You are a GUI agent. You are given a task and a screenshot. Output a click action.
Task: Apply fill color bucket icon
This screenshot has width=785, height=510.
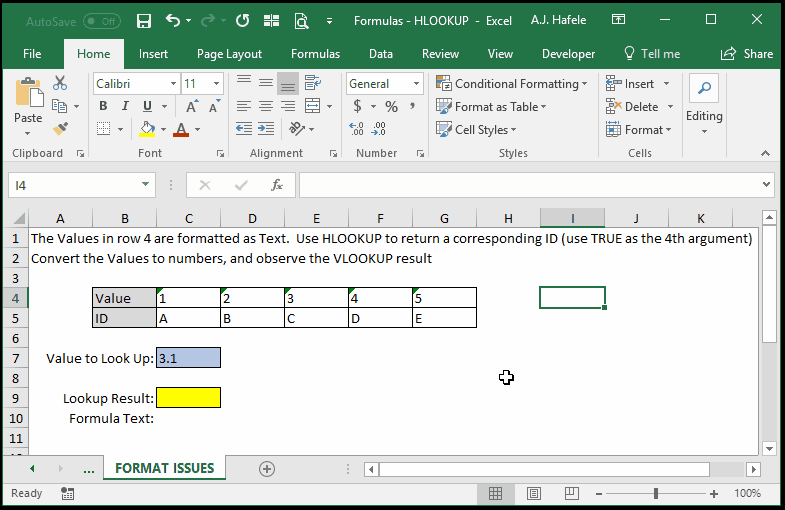tap(147, 129)
